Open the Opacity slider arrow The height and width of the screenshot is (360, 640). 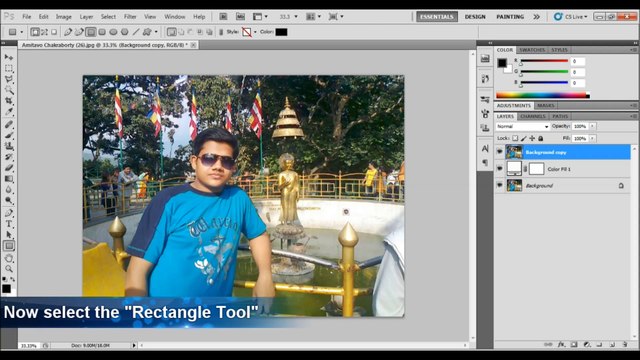[593, 127]
